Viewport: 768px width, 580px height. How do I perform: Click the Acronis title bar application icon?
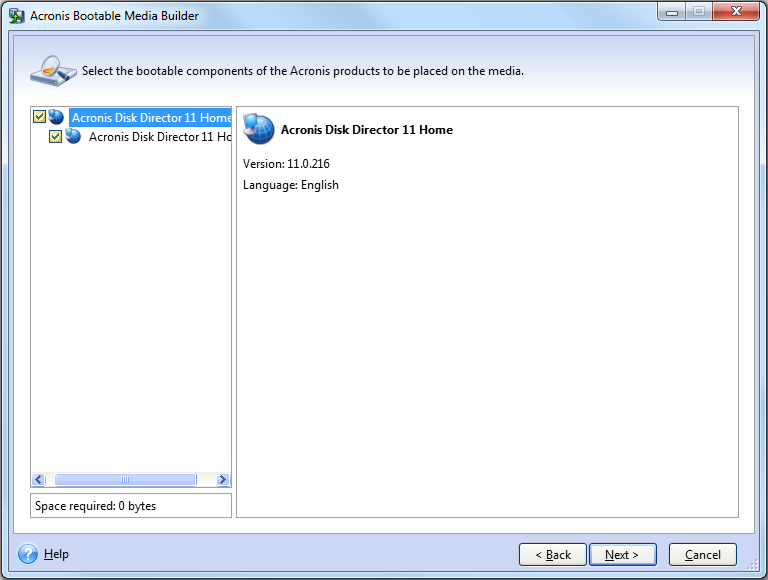pos(16,15)
